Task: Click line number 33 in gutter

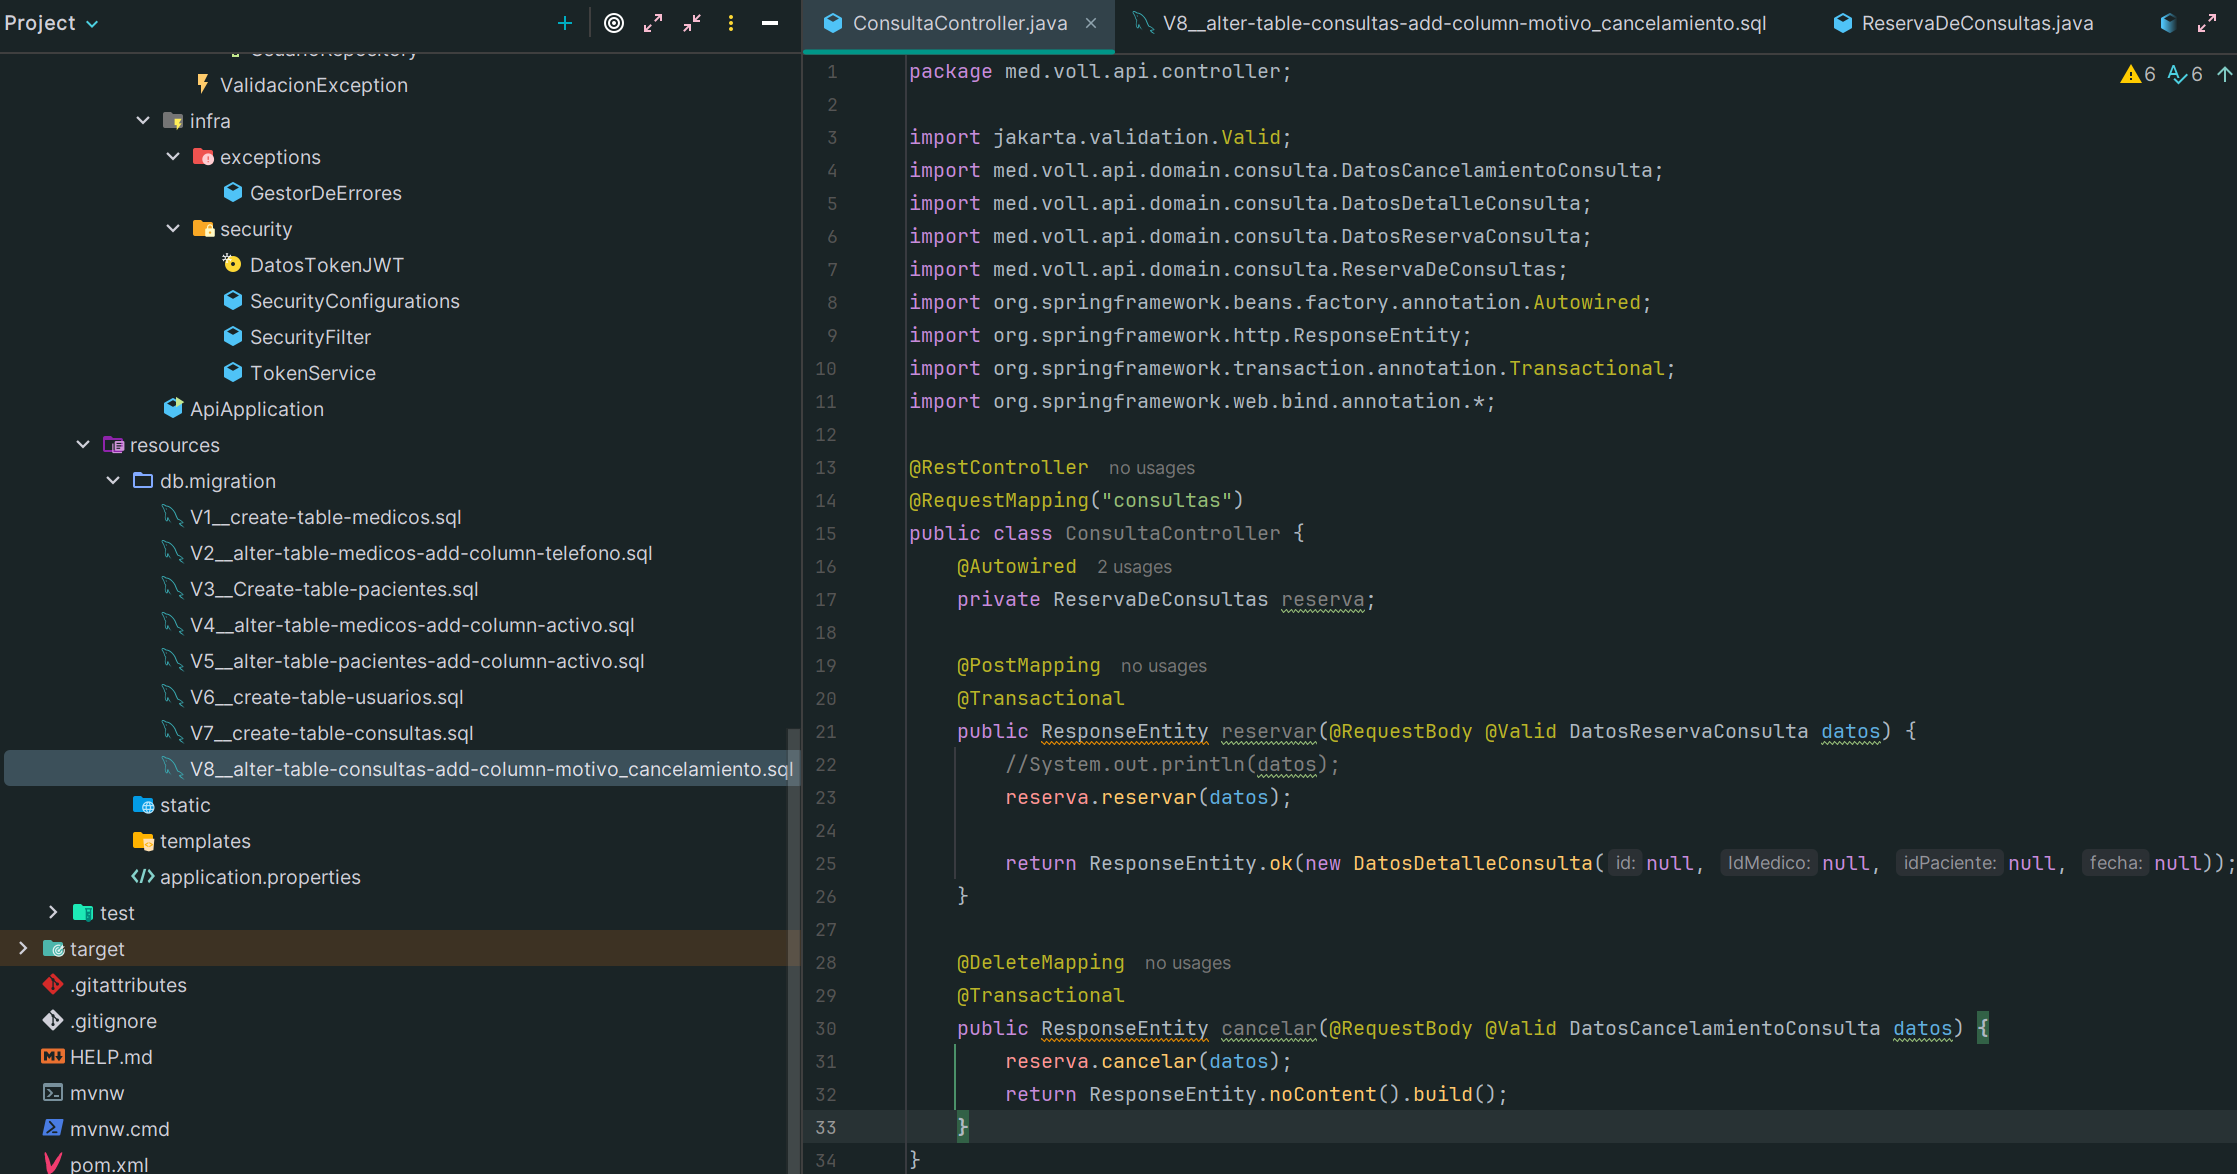Action: tap(825, 1127)
